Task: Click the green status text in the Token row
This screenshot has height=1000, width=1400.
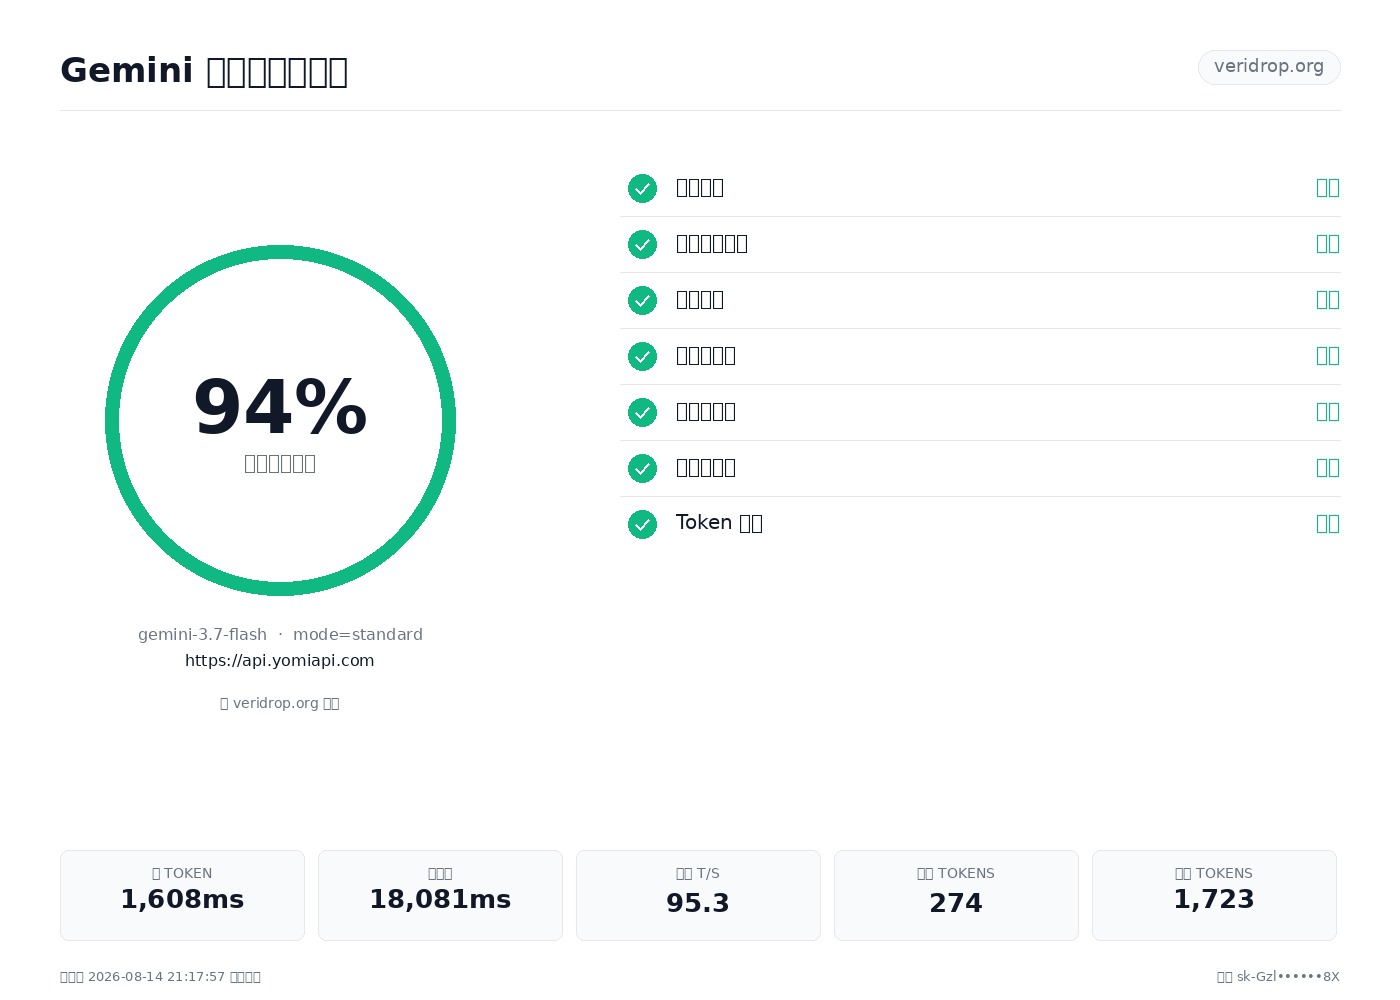Action: click(1328, 523)
